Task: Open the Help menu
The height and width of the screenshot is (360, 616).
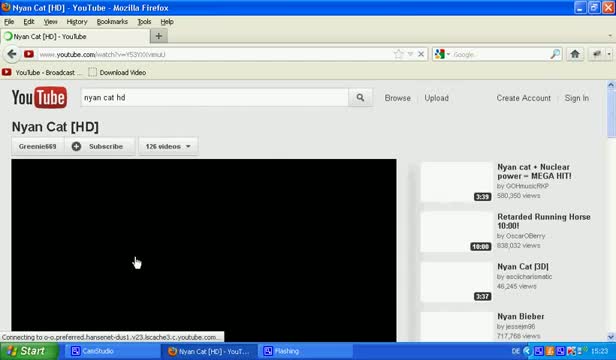Action: pyautogui.click(x=167, y=22)
